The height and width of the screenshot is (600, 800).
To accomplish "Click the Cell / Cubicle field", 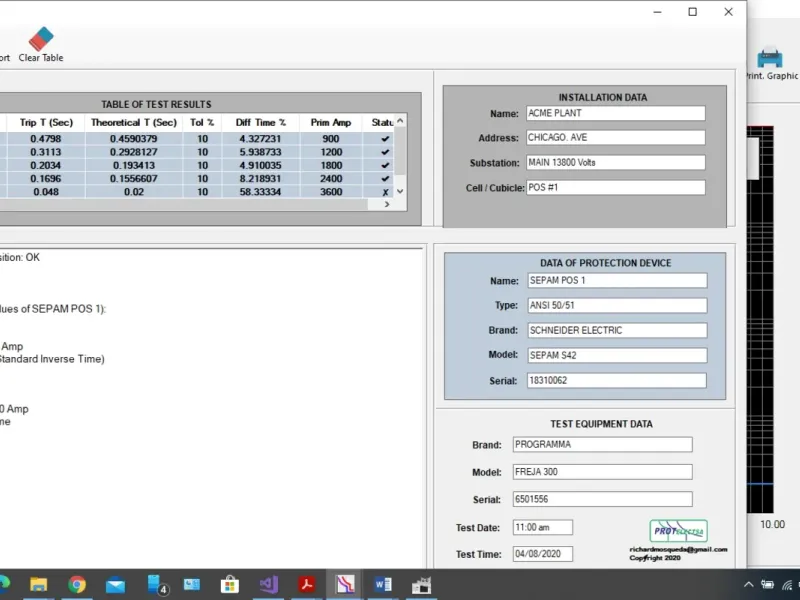I will tap(616, 187).
